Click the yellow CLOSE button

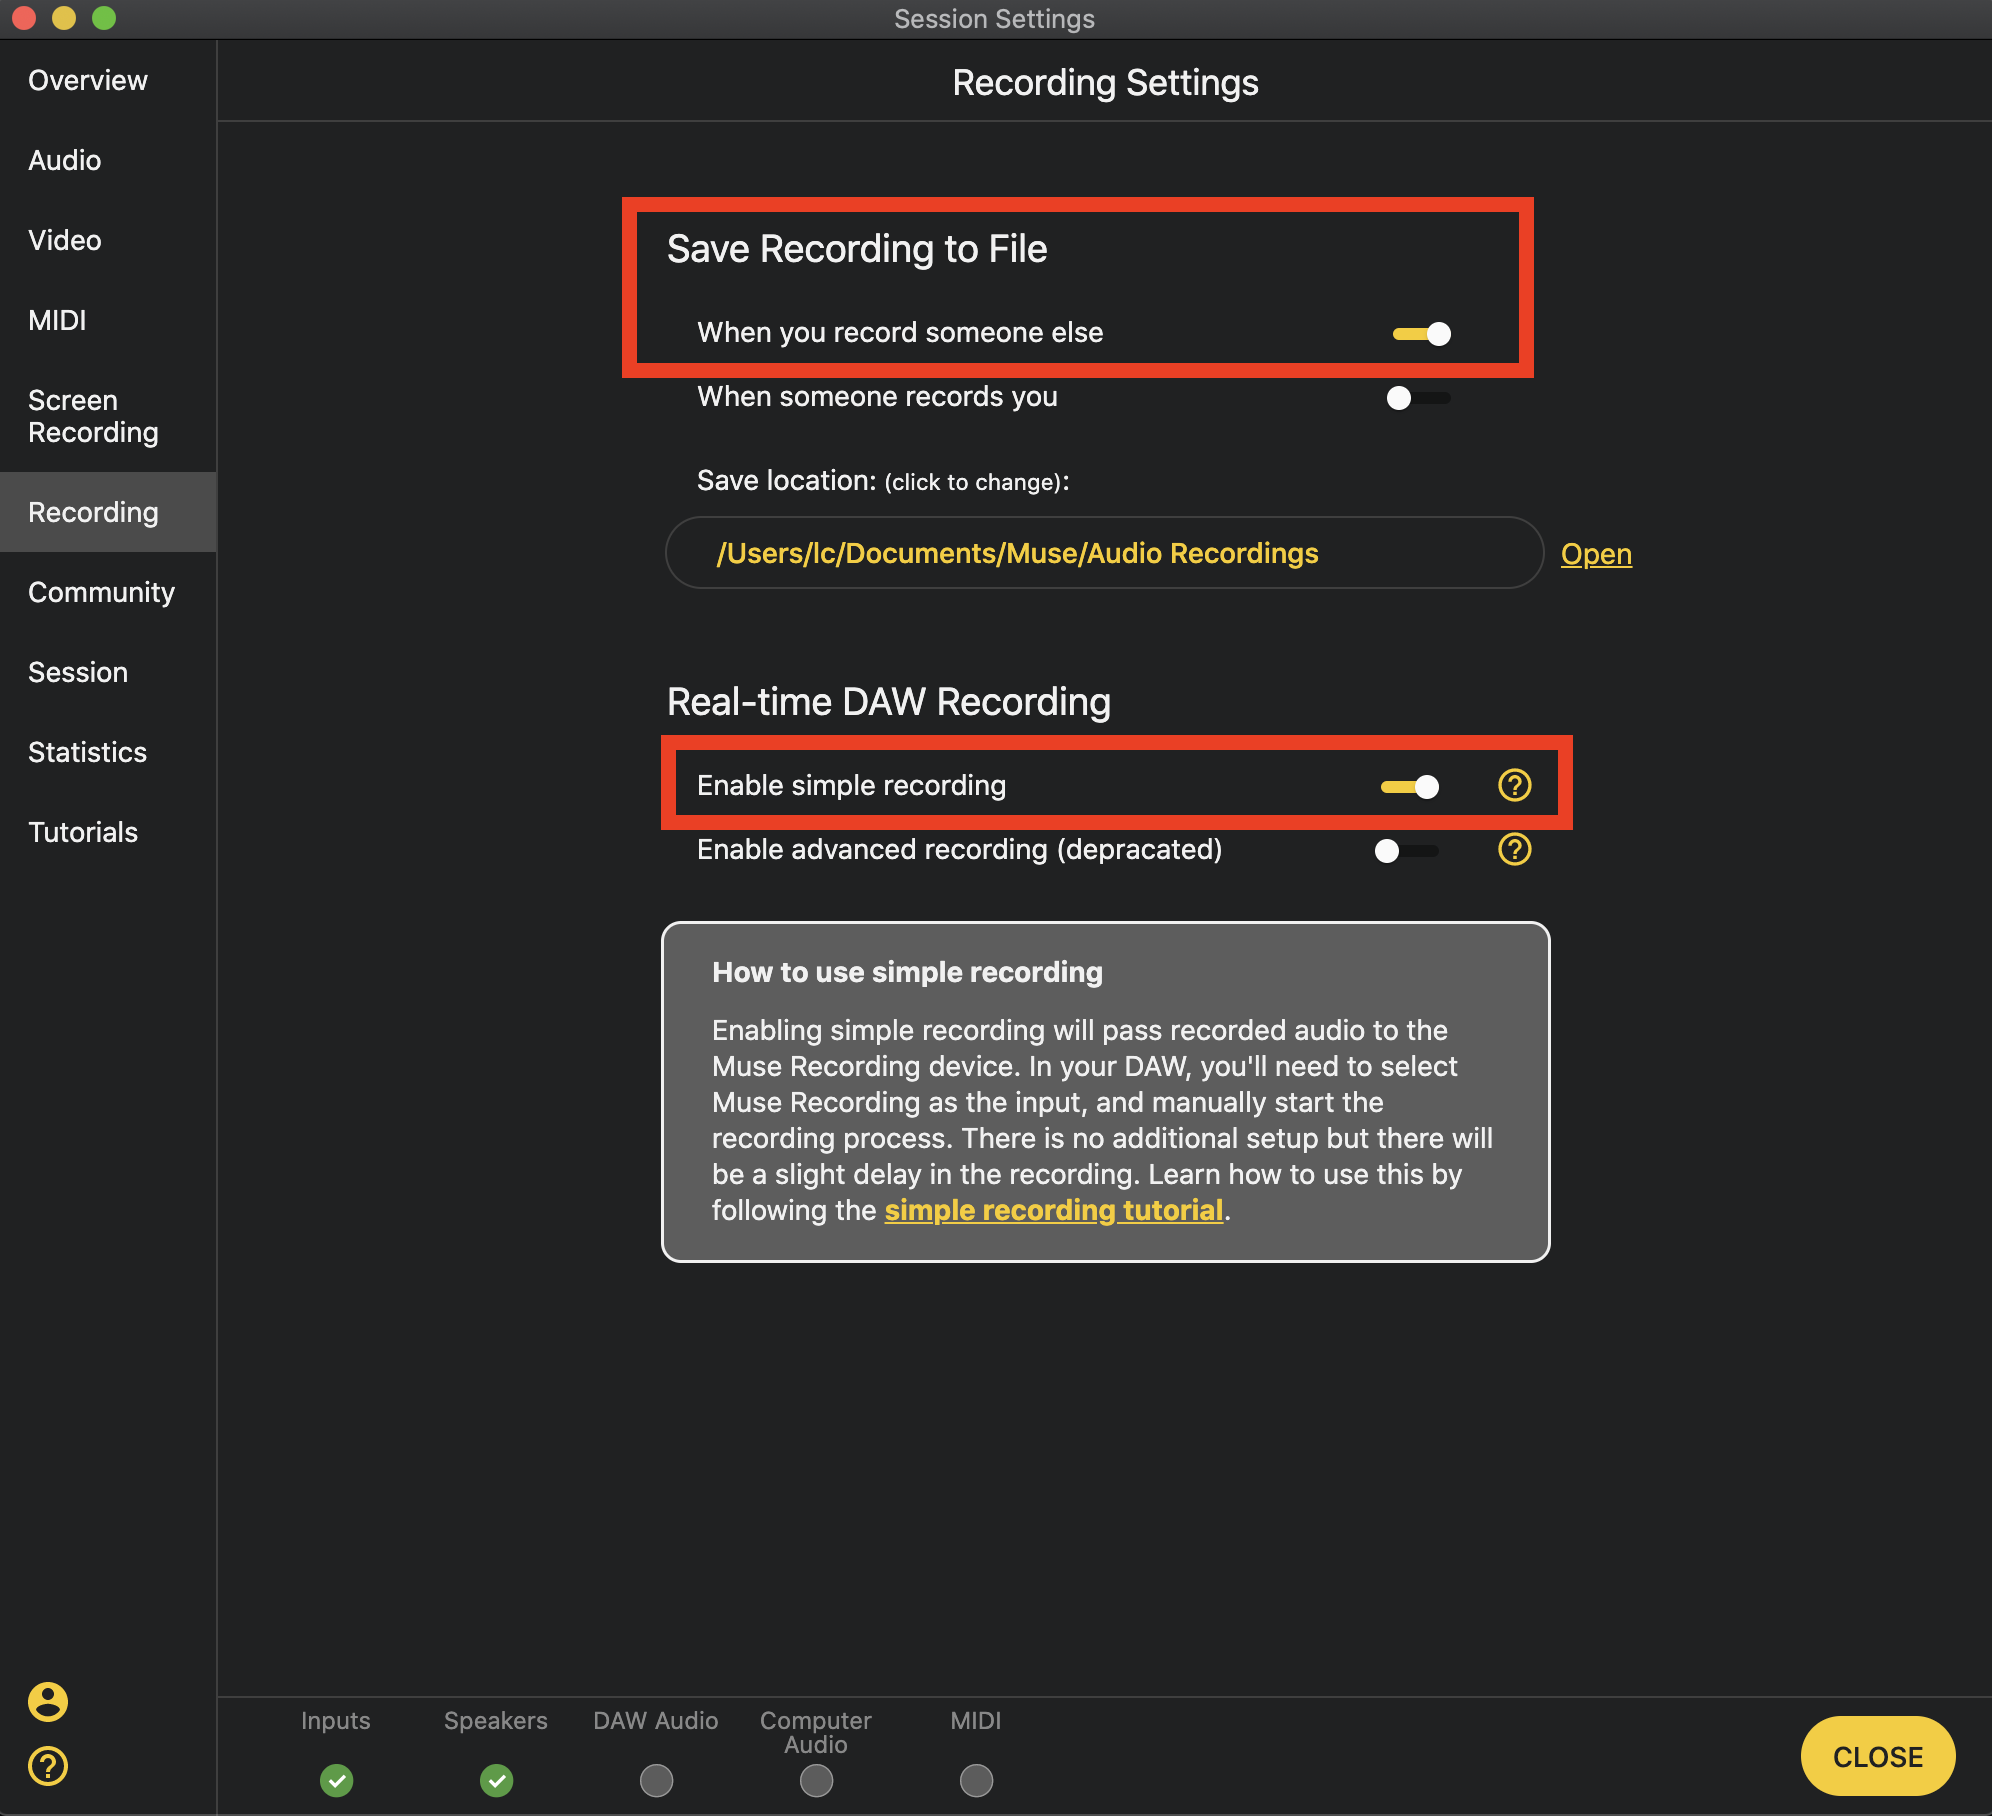click(1877, 1757)
